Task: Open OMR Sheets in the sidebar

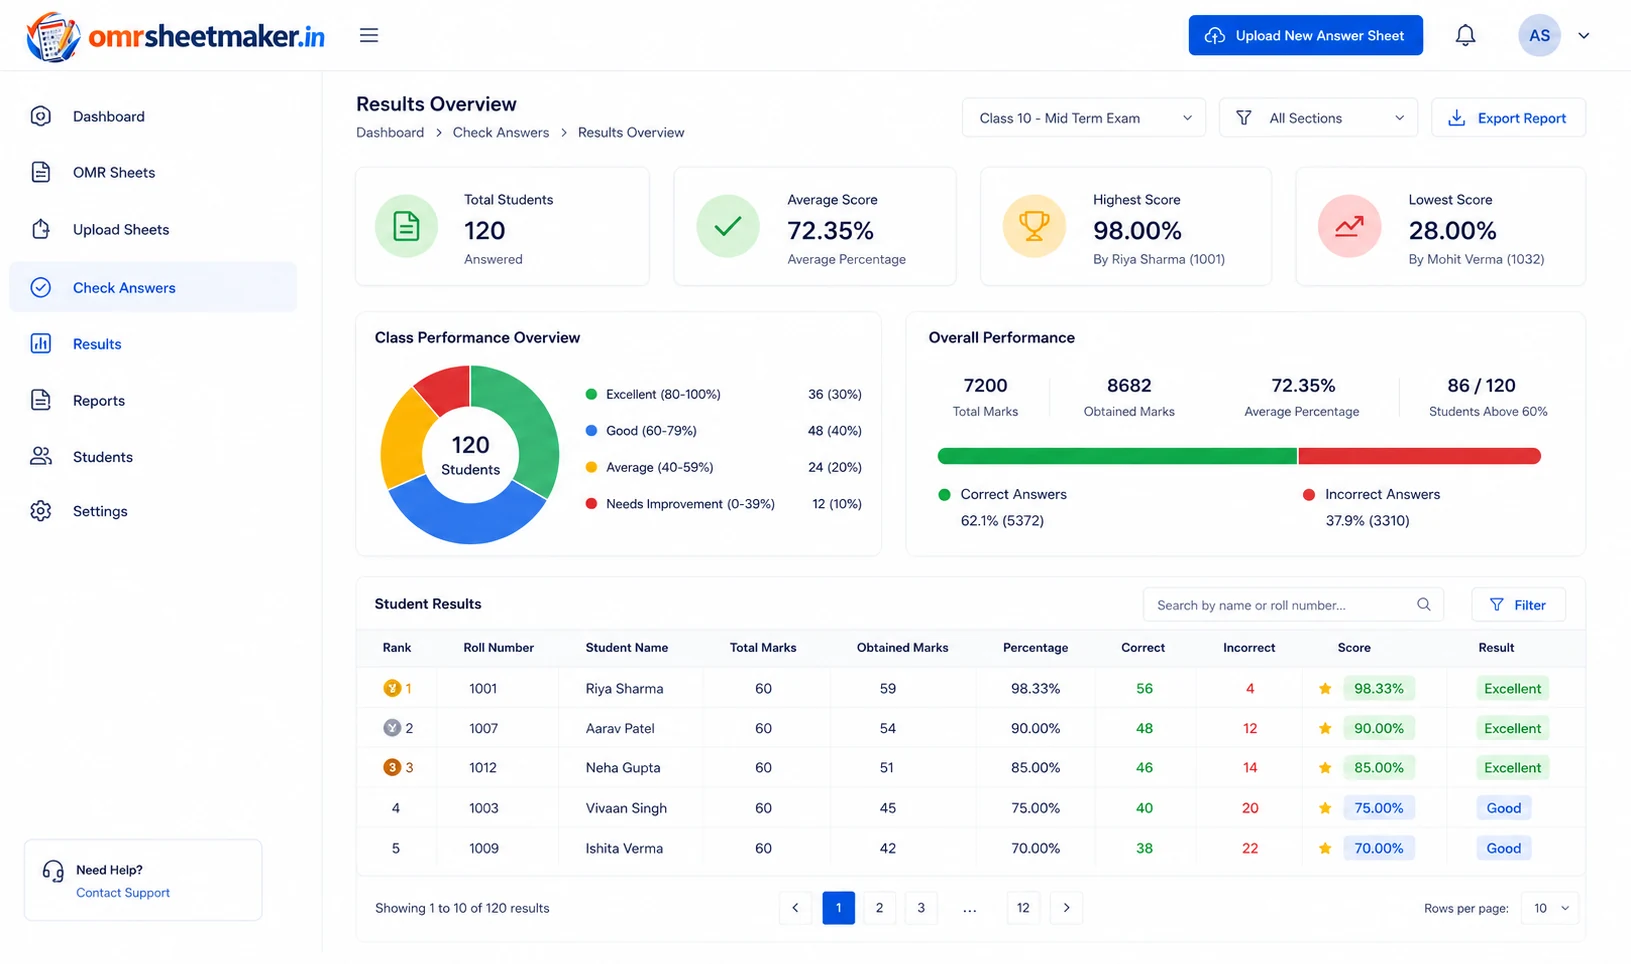Action: [114, 173]
